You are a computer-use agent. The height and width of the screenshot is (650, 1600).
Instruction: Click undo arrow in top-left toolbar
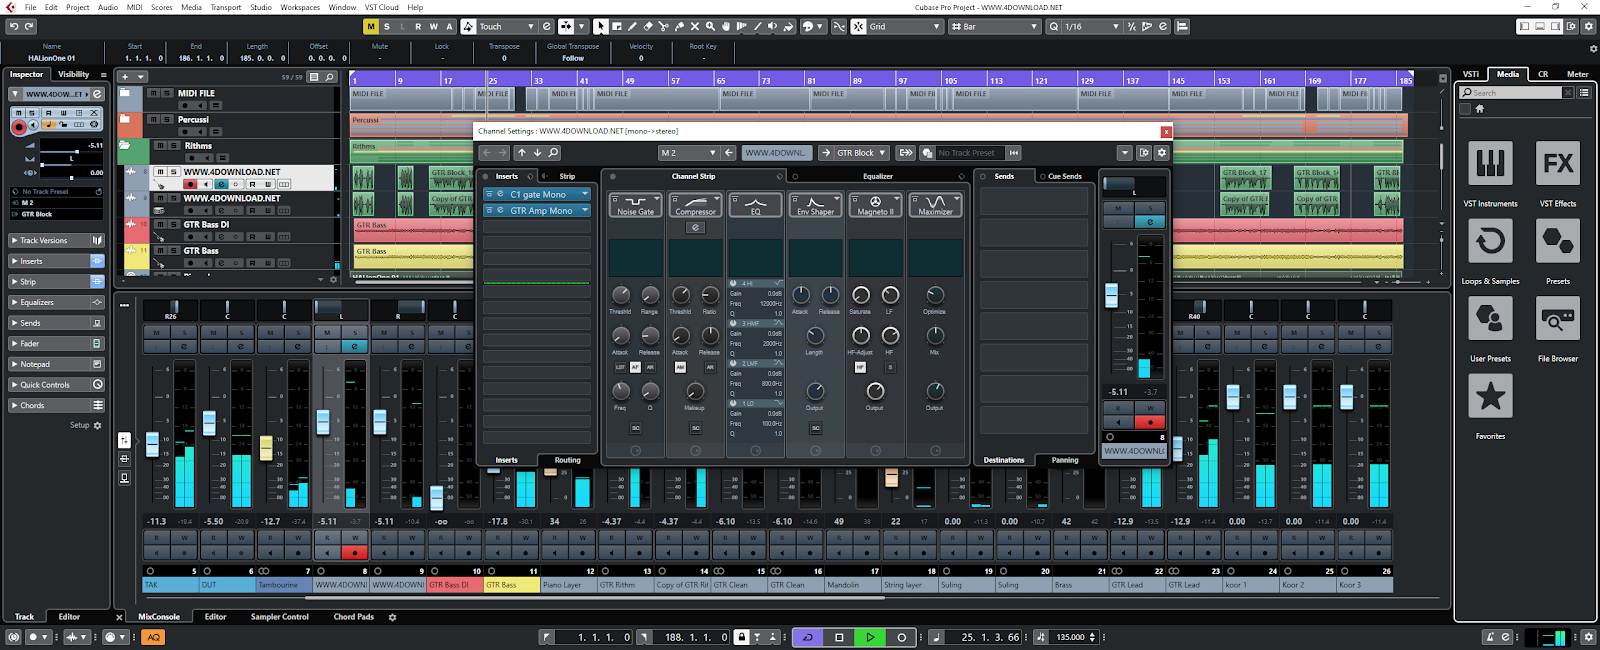pyautogui.click(x=14, y=27)
